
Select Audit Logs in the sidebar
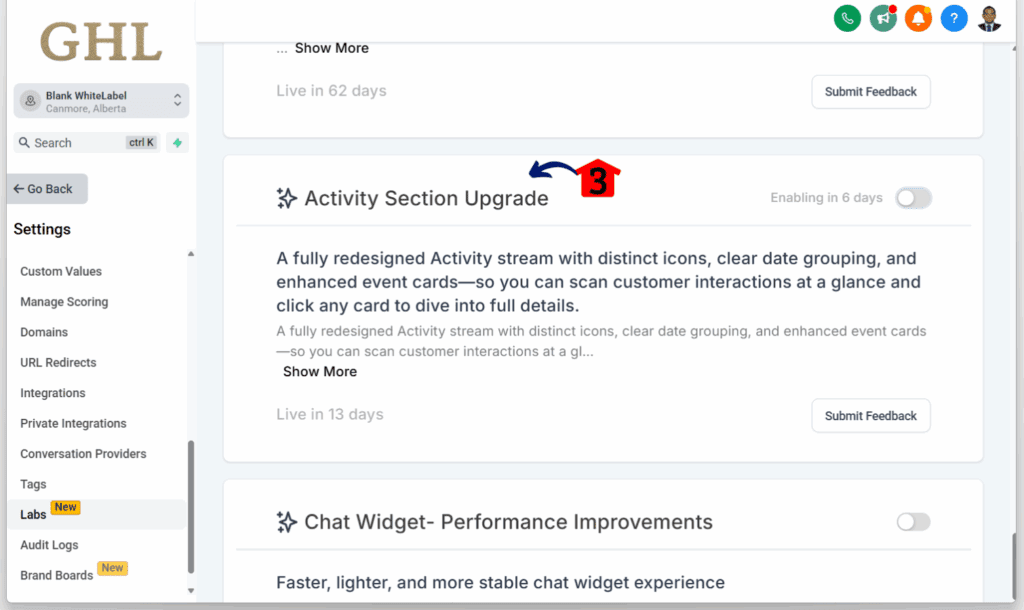tap(50, 545)
